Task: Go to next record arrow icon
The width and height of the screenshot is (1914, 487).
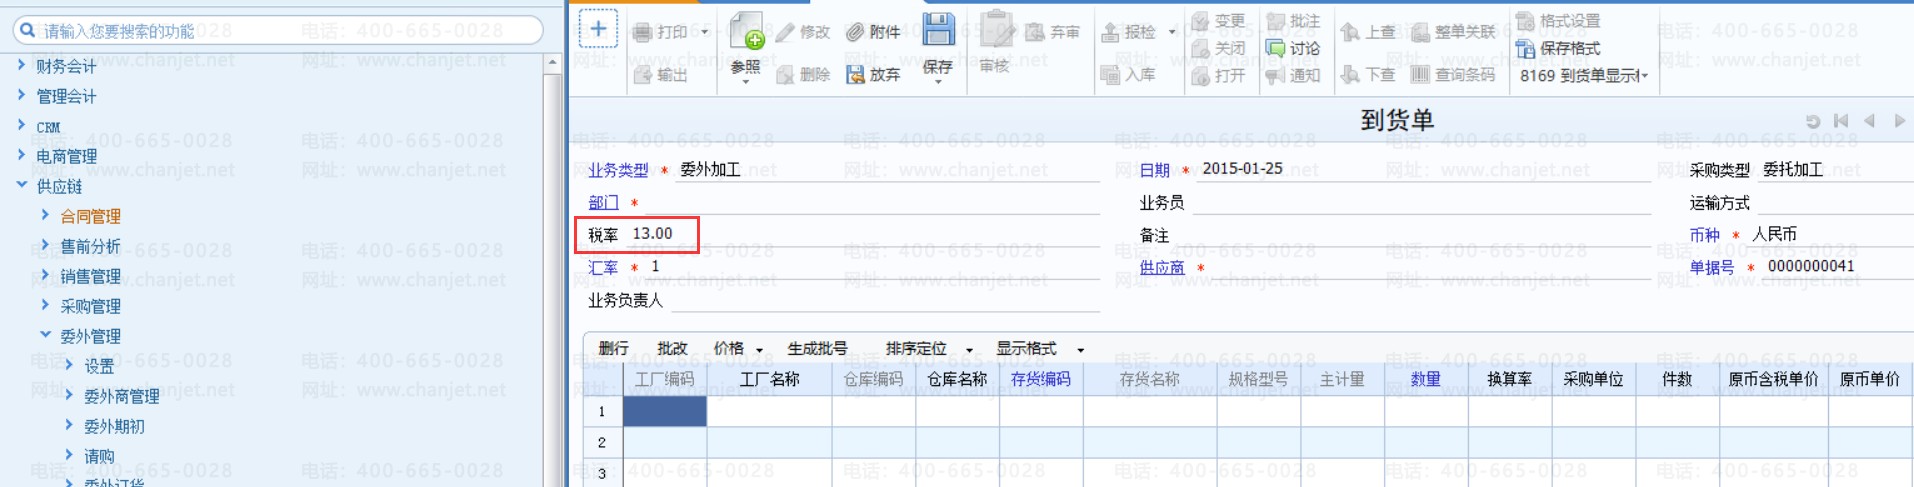Action: 1899,121
